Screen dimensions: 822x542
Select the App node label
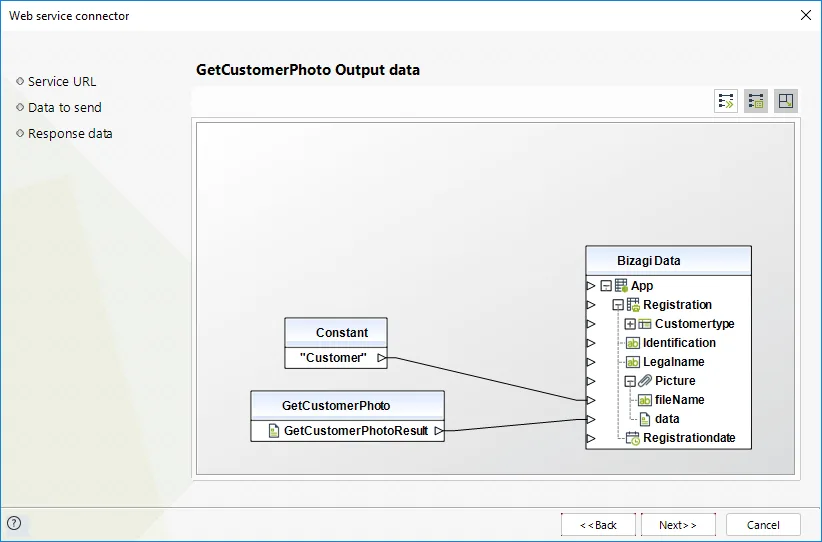click(642, 286)
